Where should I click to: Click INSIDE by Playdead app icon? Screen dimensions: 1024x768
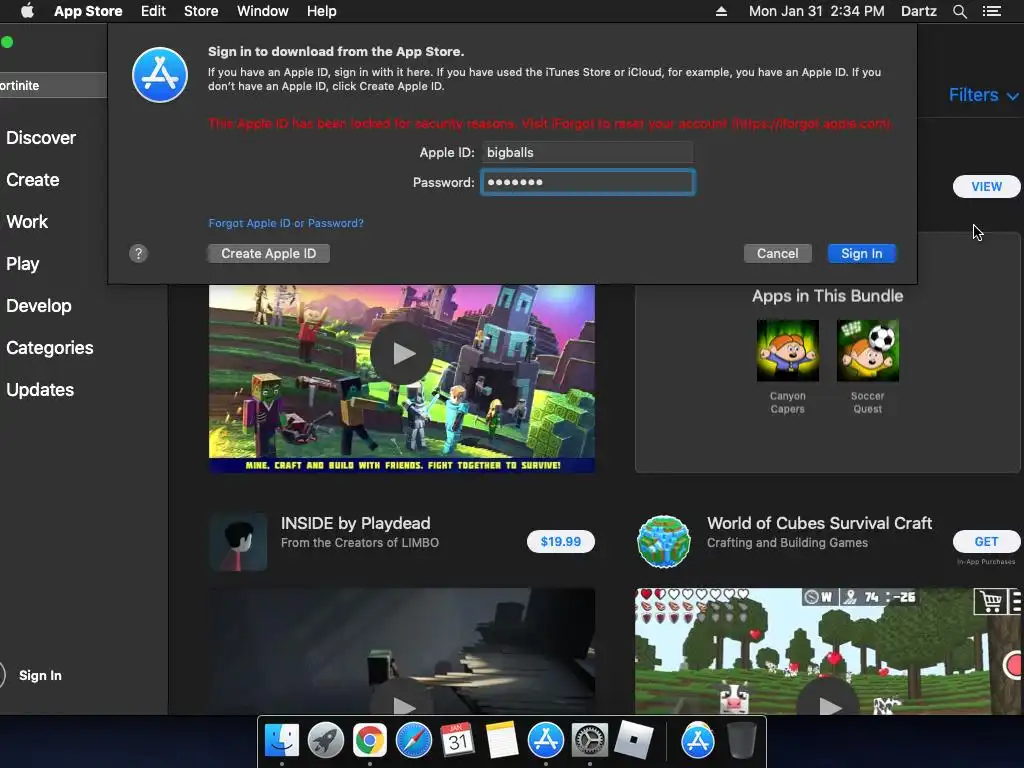point(238,542)
